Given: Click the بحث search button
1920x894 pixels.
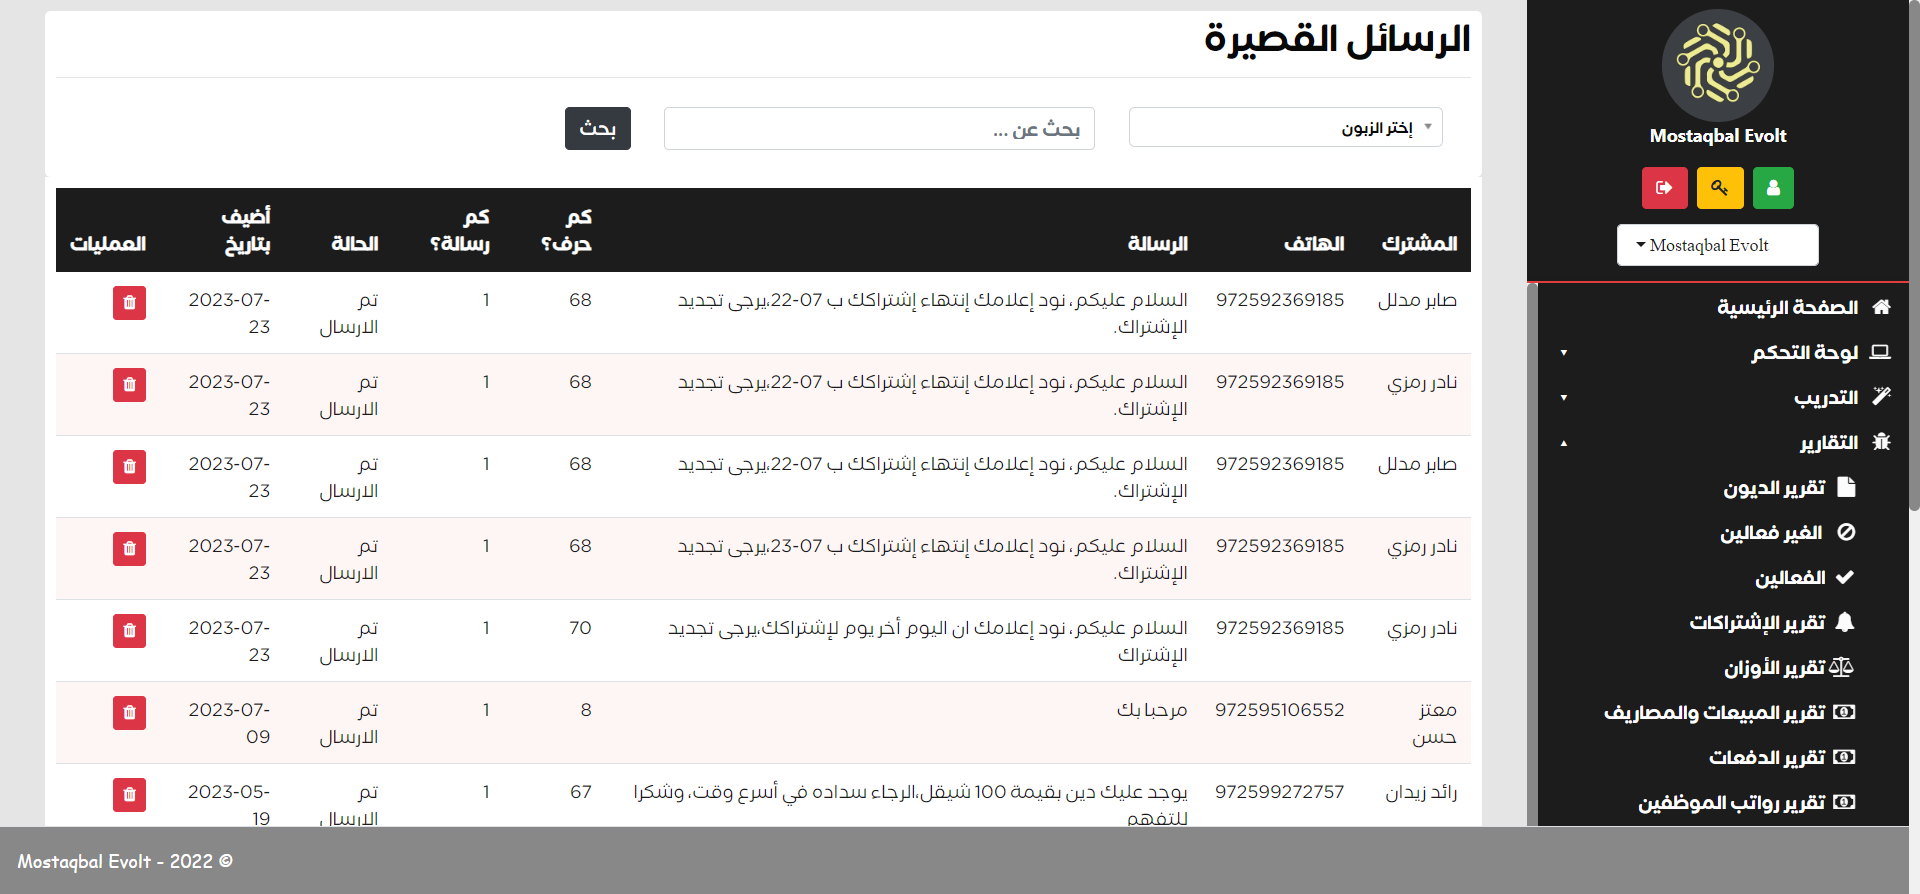Looking at the screenshot, I should pyautogui.click(x=597, y=129).
